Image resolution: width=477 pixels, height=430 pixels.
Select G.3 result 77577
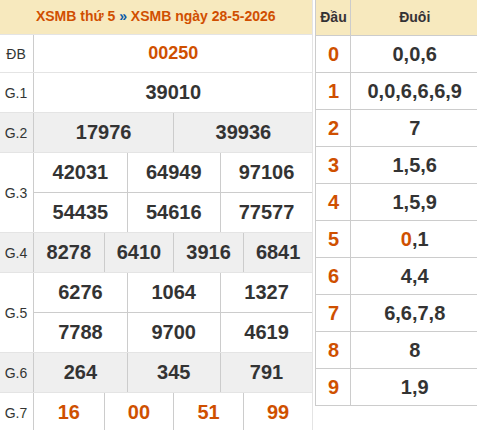click(266, 212)
